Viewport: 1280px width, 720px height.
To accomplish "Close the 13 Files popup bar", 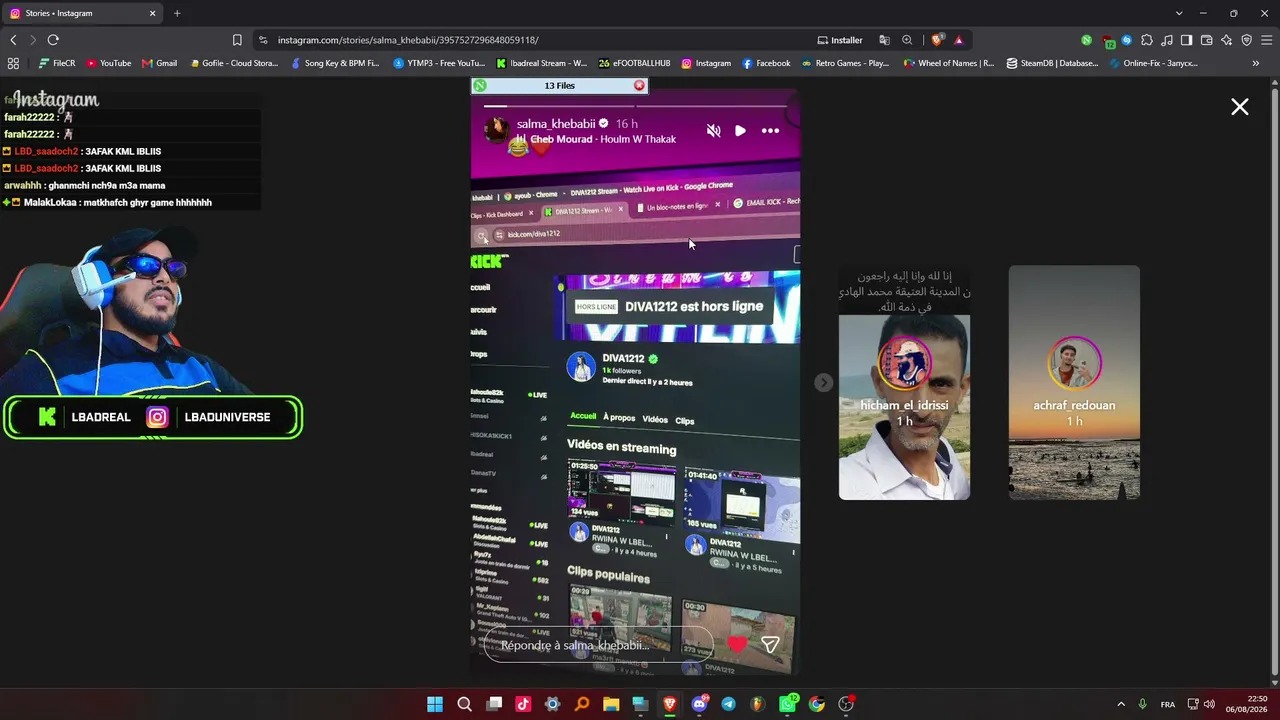I will tap(639, 86).
